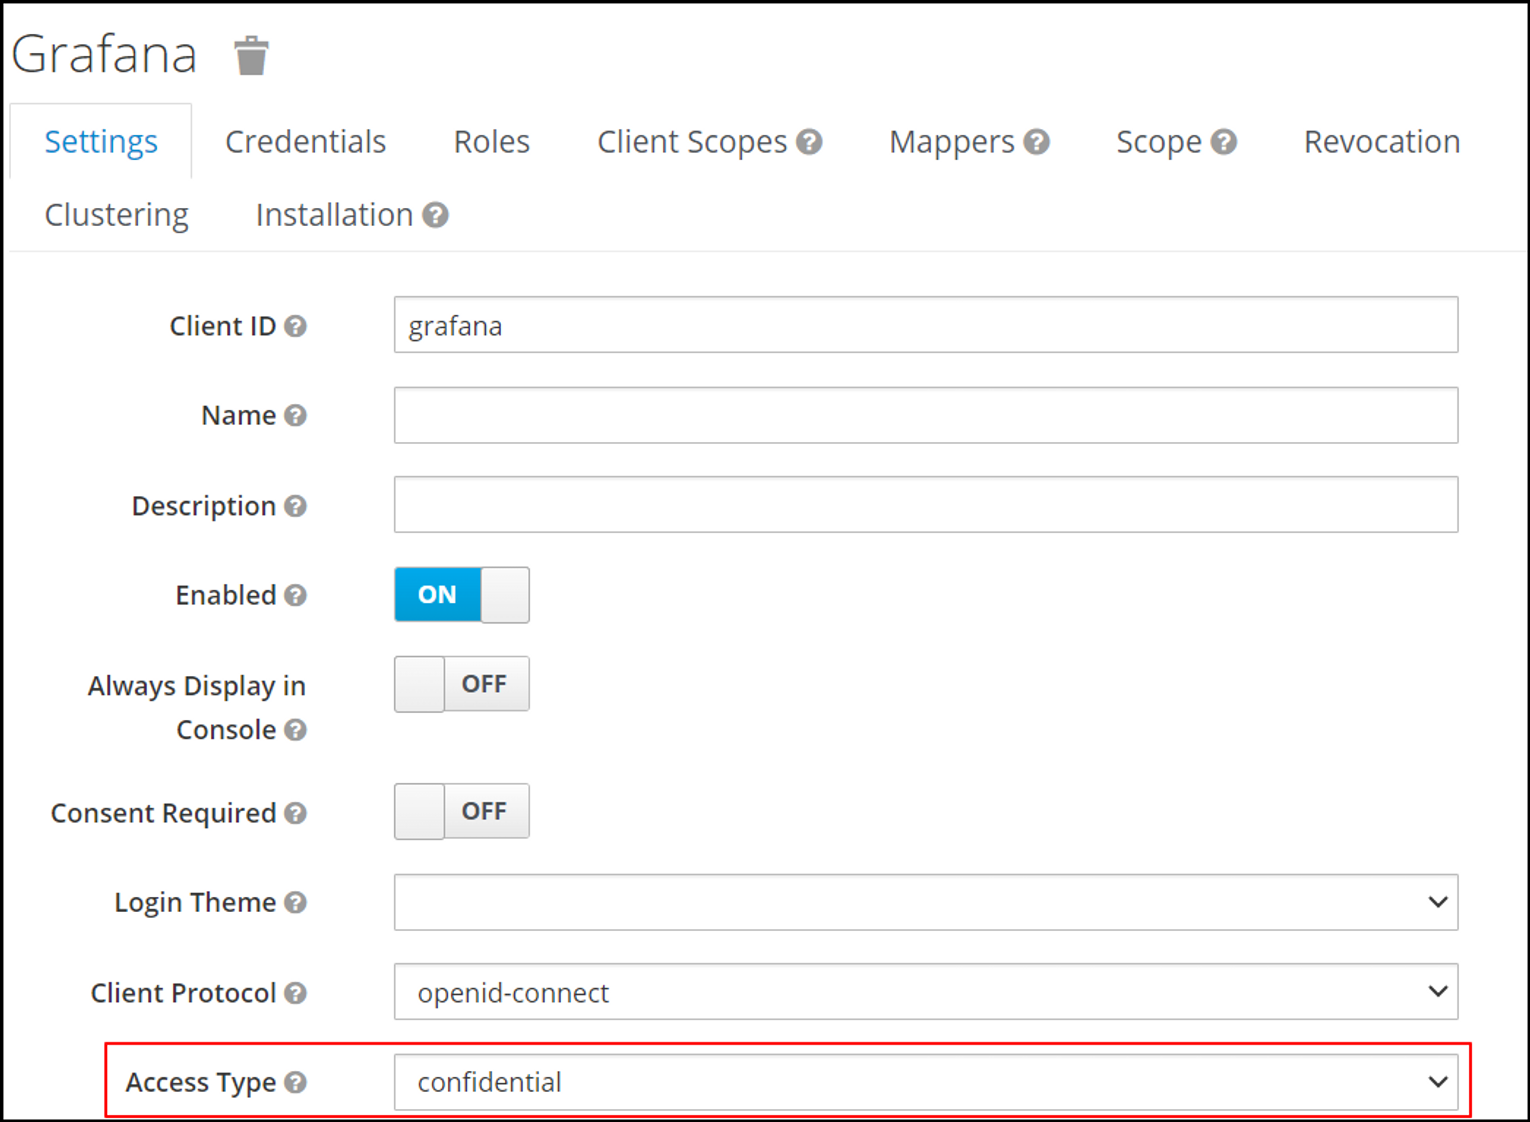Open Login Theme help icon

pyautogui.click(x=295, y=902)
